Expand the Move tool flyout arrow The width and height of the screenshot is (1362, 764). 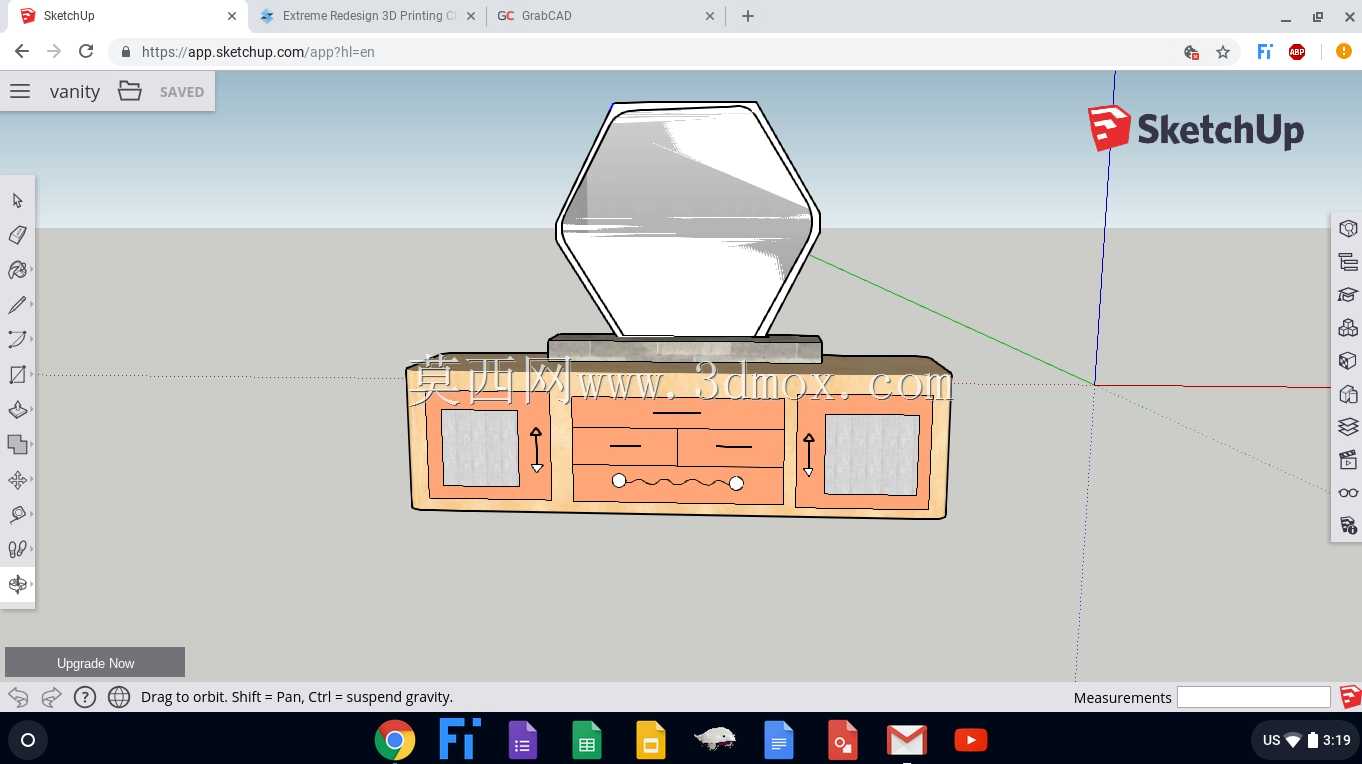32,480
